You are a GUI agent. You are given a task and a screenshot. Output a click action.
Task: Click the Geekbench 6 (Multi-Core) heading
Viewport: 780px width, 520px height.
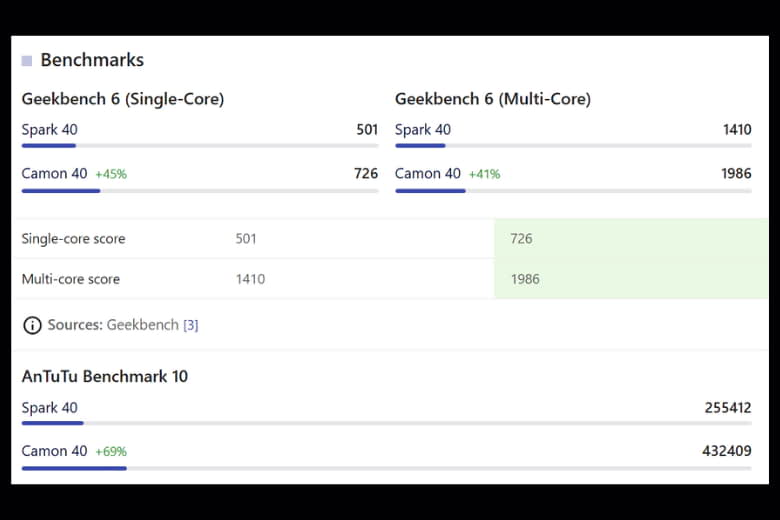[x=493, y=99]
